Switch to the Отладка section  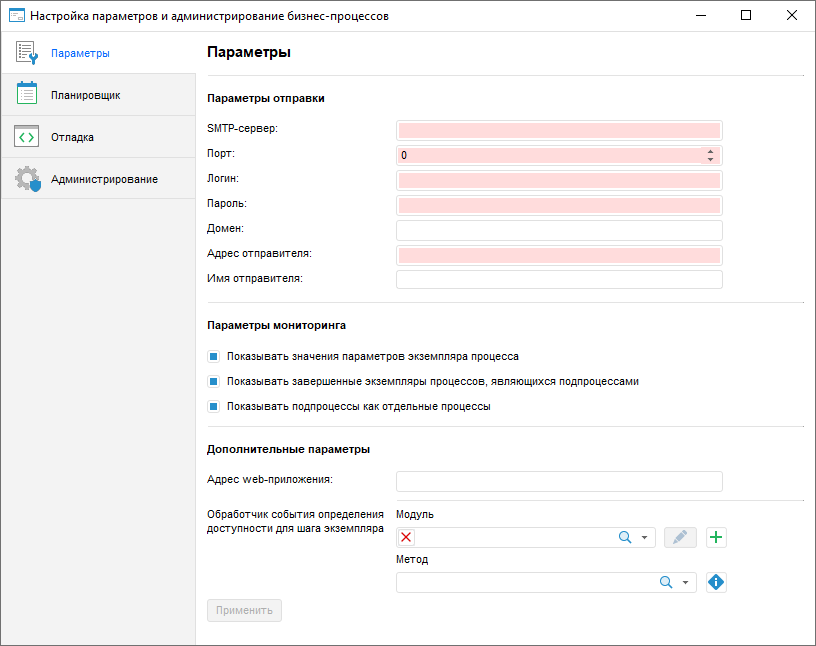click(x=72, y=137)
